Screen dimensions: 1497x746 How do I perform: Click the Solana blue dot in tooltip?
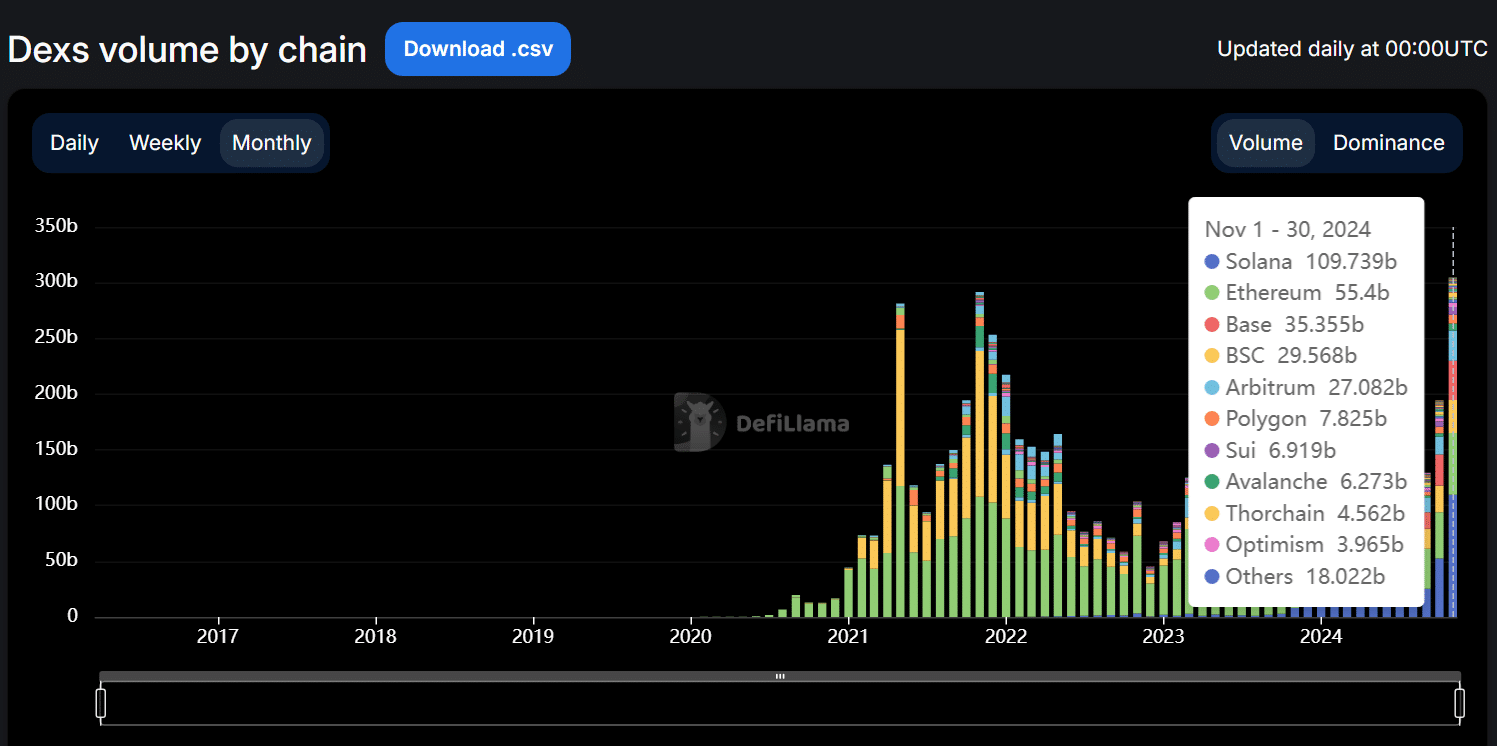tap(1212, 262)
